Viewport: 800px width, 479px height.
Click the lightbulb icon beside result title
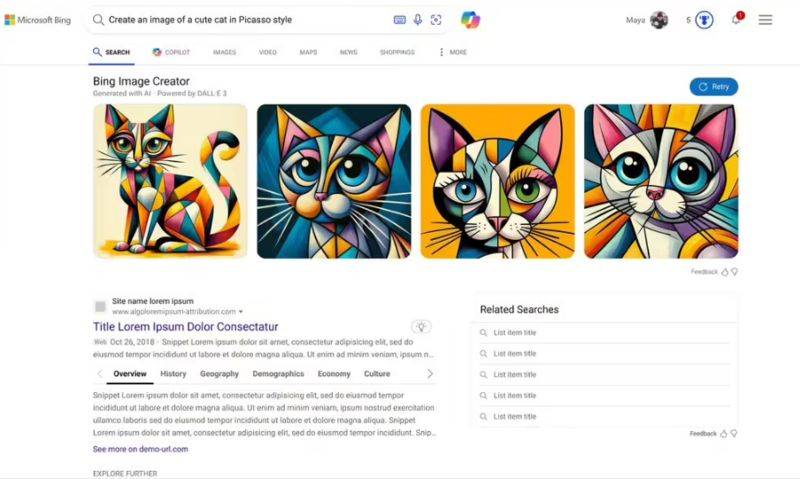click(422, 327)
